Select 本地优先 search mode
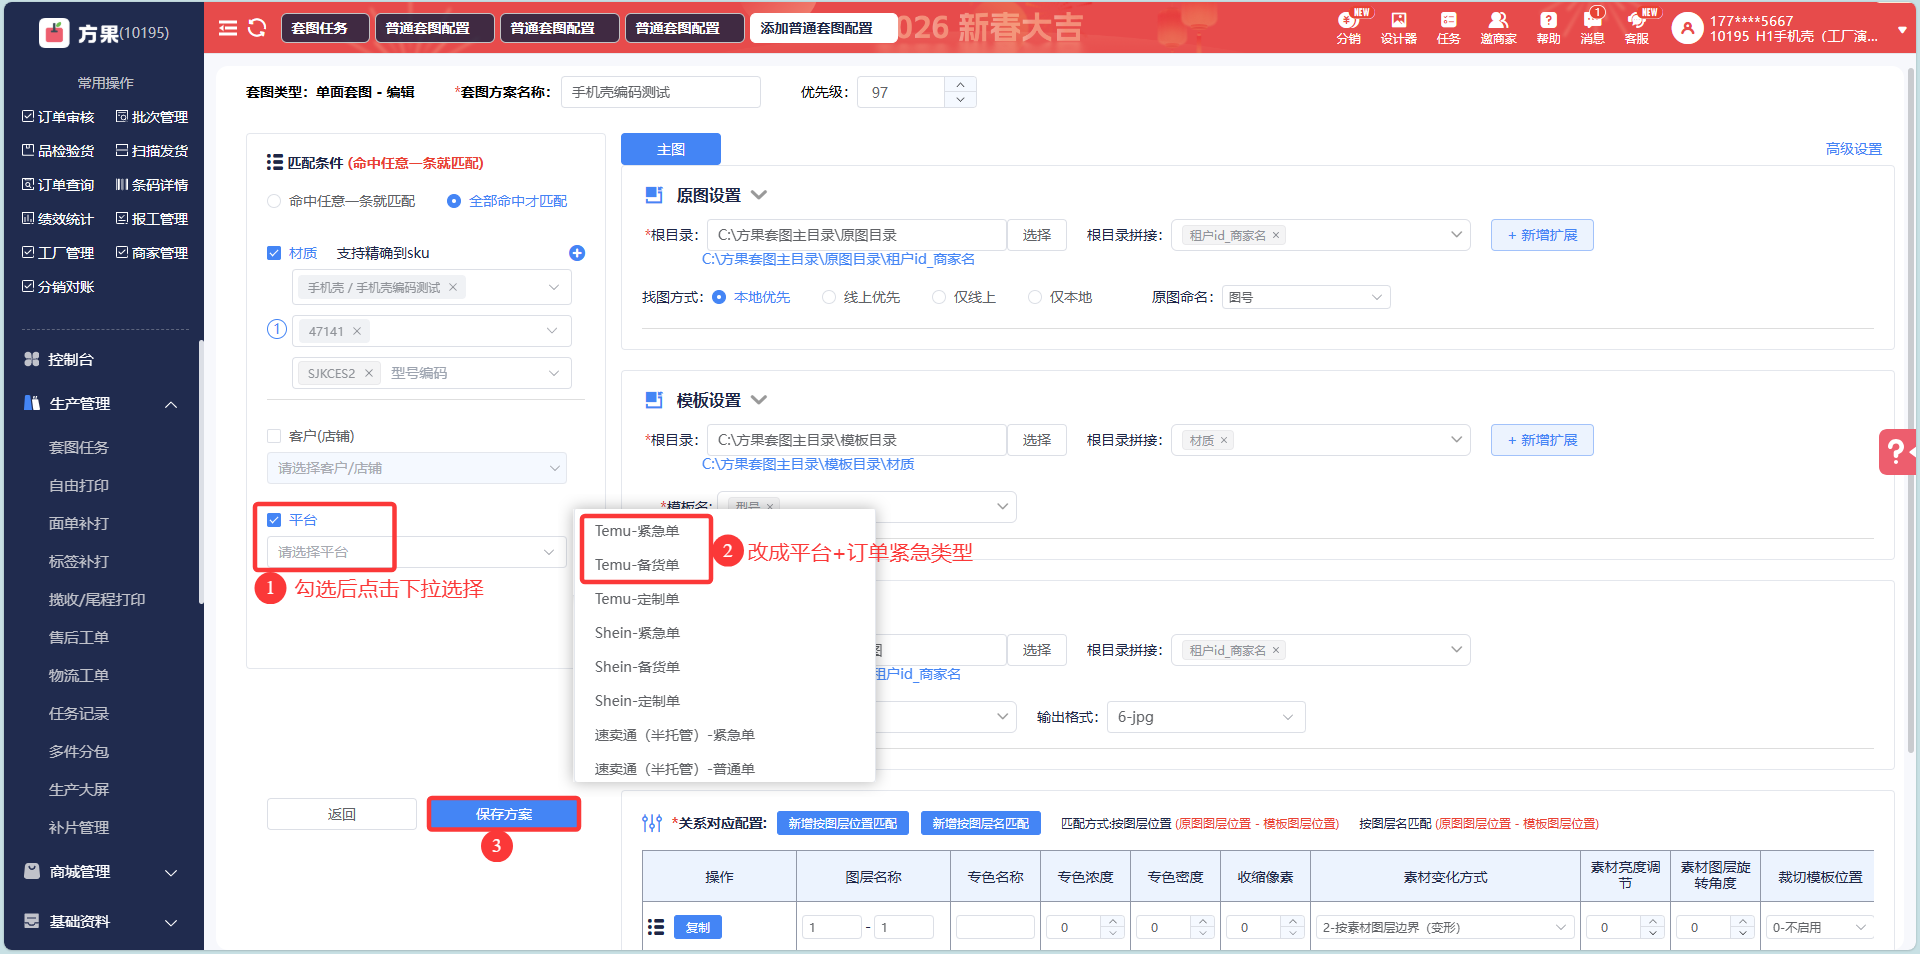The image size is (1920, 954). 719,297
